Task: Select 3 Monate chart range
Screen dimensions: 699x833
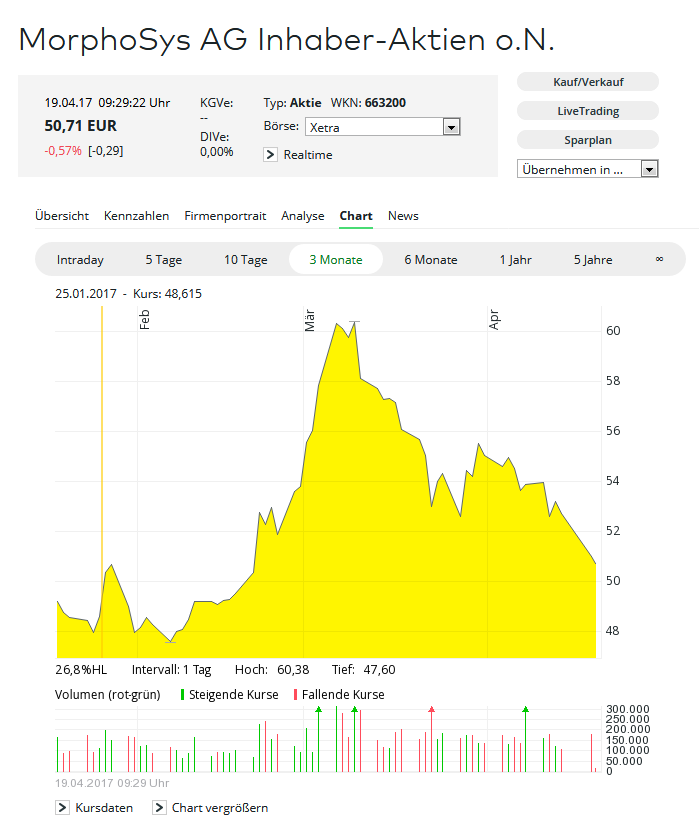Action: point(336,260)
